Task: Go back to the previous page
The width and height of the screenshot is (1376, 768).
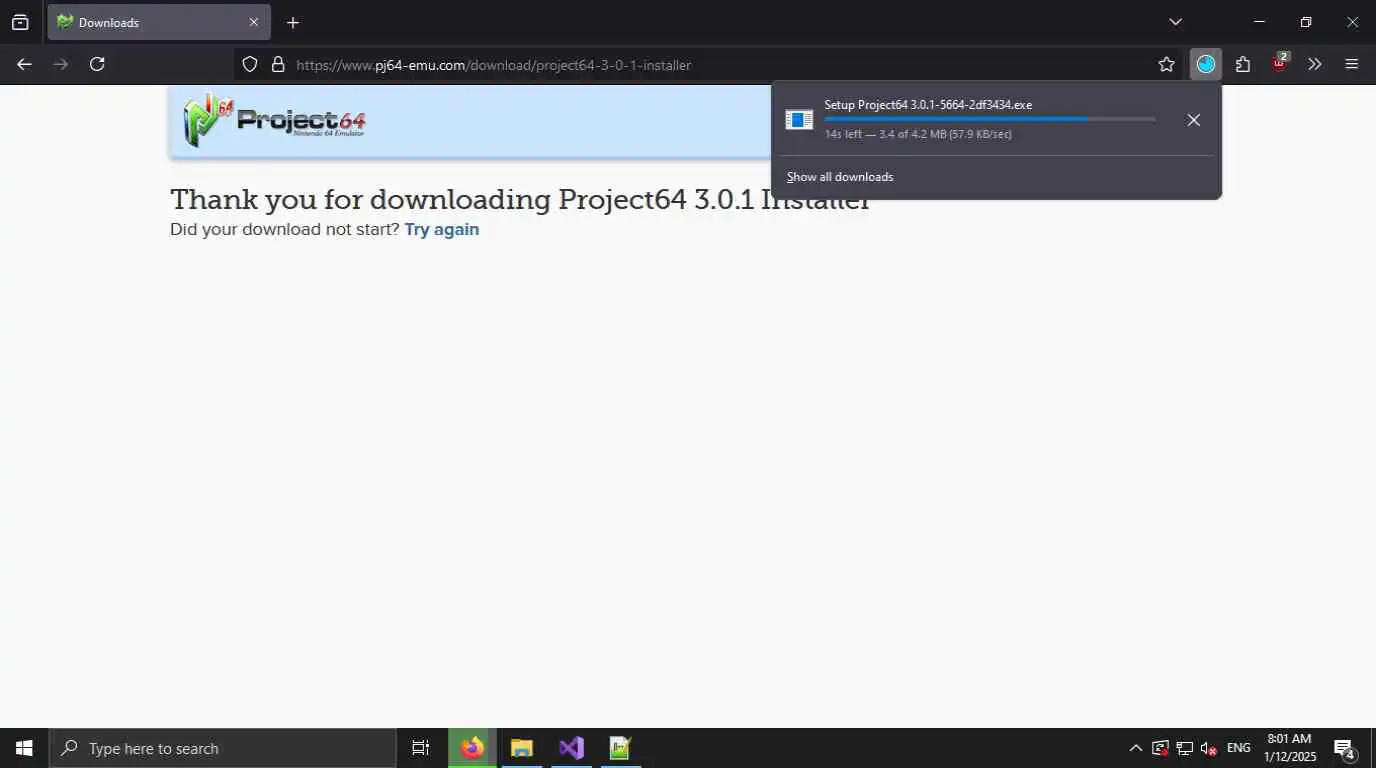Action: [x=24, y=64]
